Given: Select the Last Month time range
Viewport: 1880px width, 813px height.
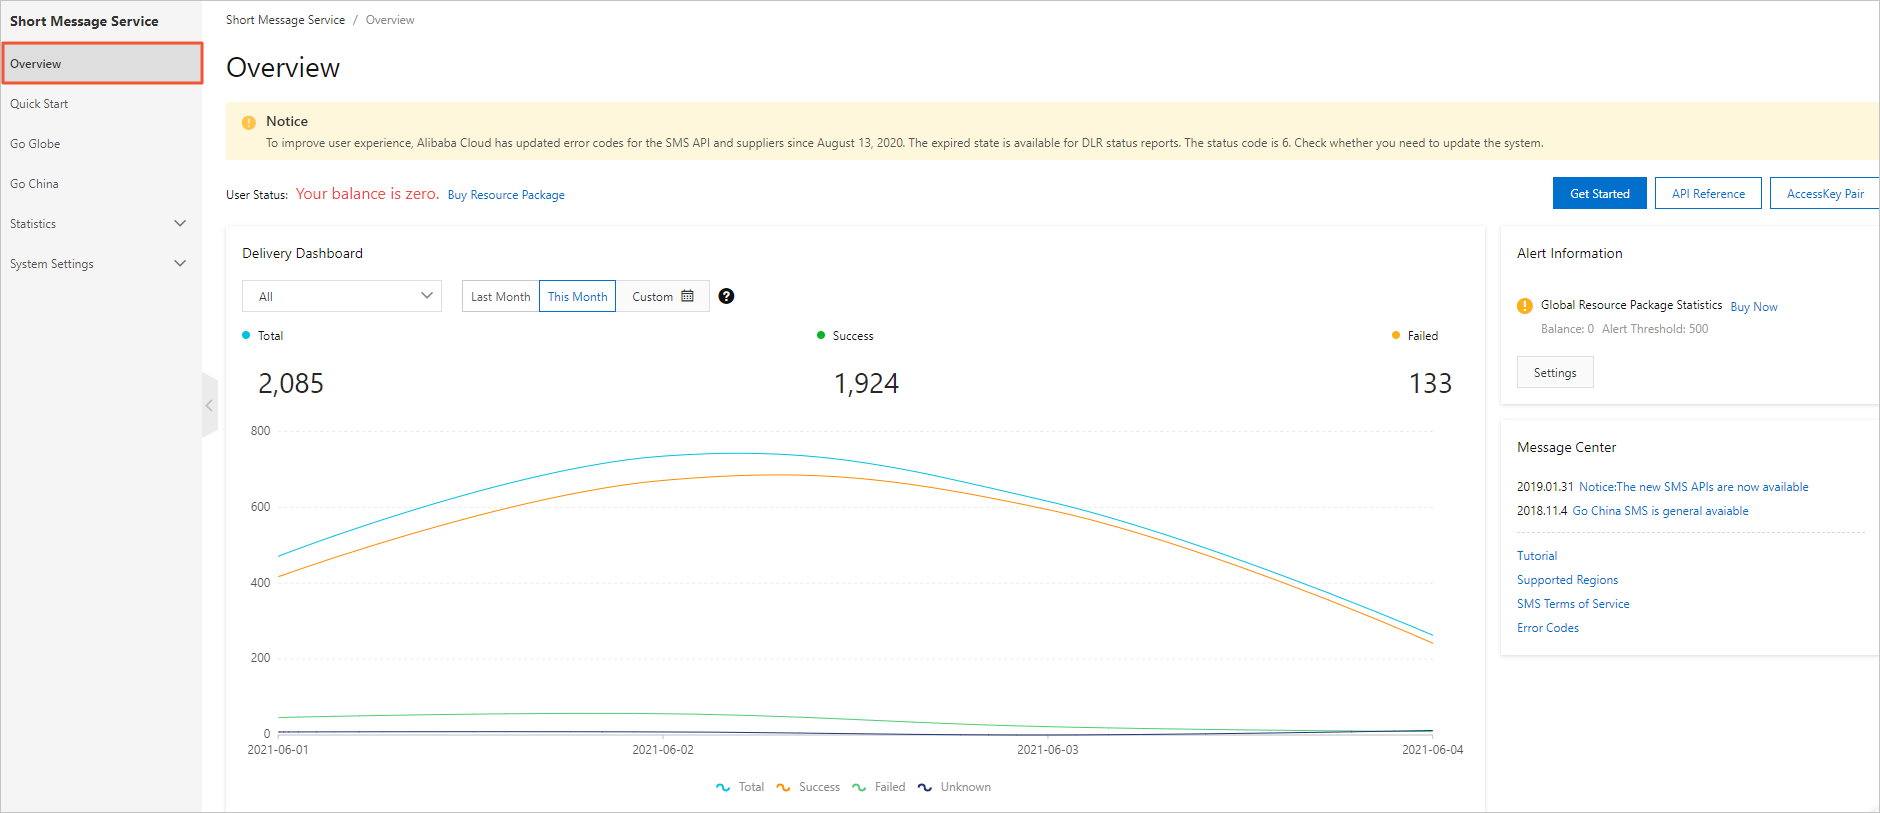Looking at the screenshot, I should (x=500, y=296).
